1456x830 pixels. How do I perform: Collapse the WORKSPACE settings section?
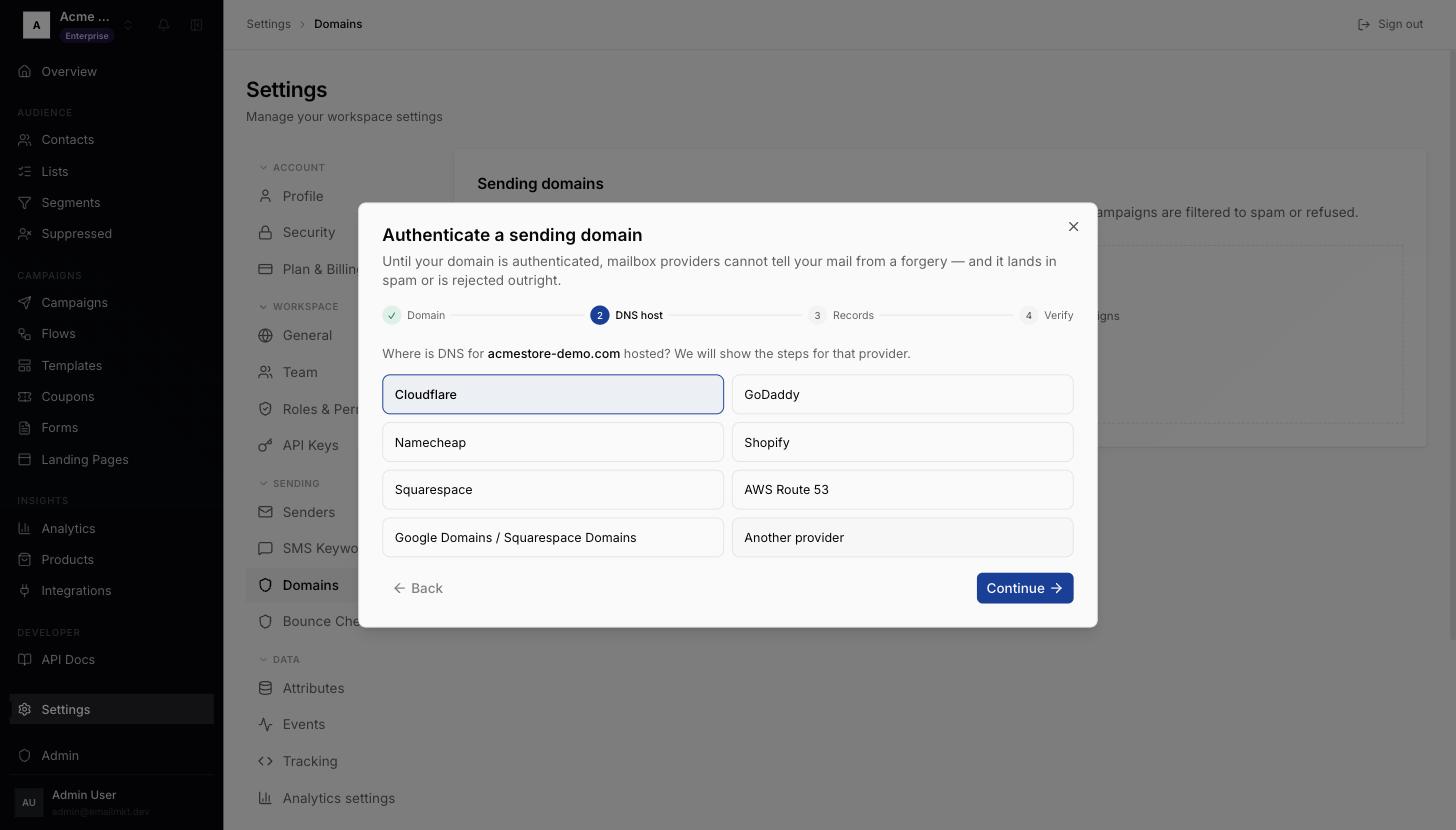(298, 307)
